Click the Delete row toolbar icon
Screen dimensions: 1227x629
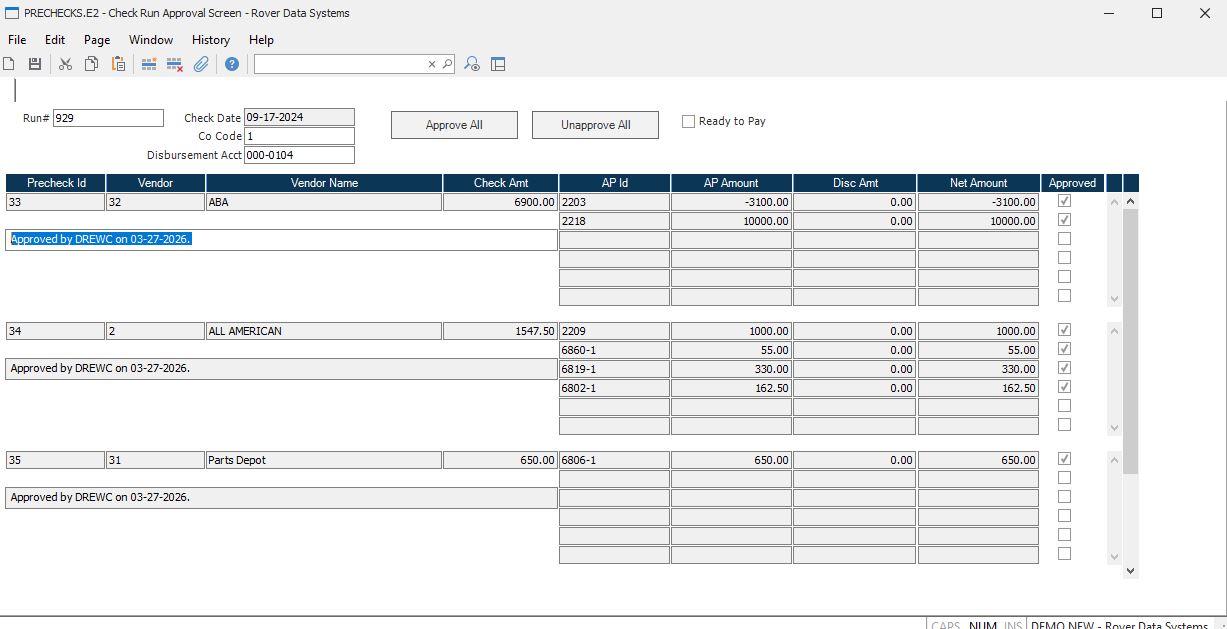tap(174, 64)
